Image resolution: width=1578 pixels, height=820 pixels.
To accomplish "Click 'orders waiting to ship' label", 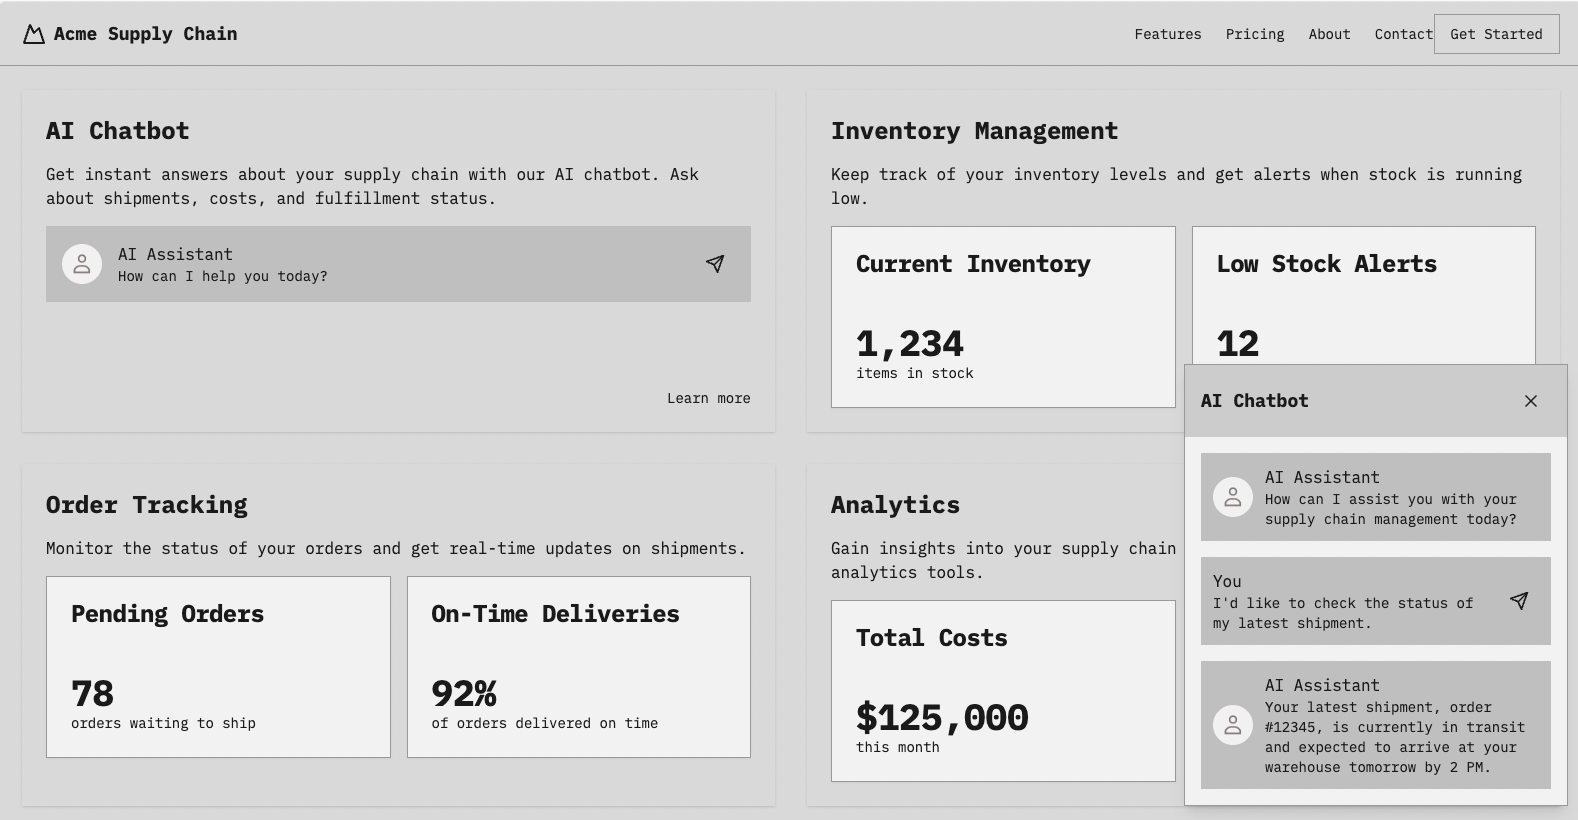I will [x=163, y=723].
